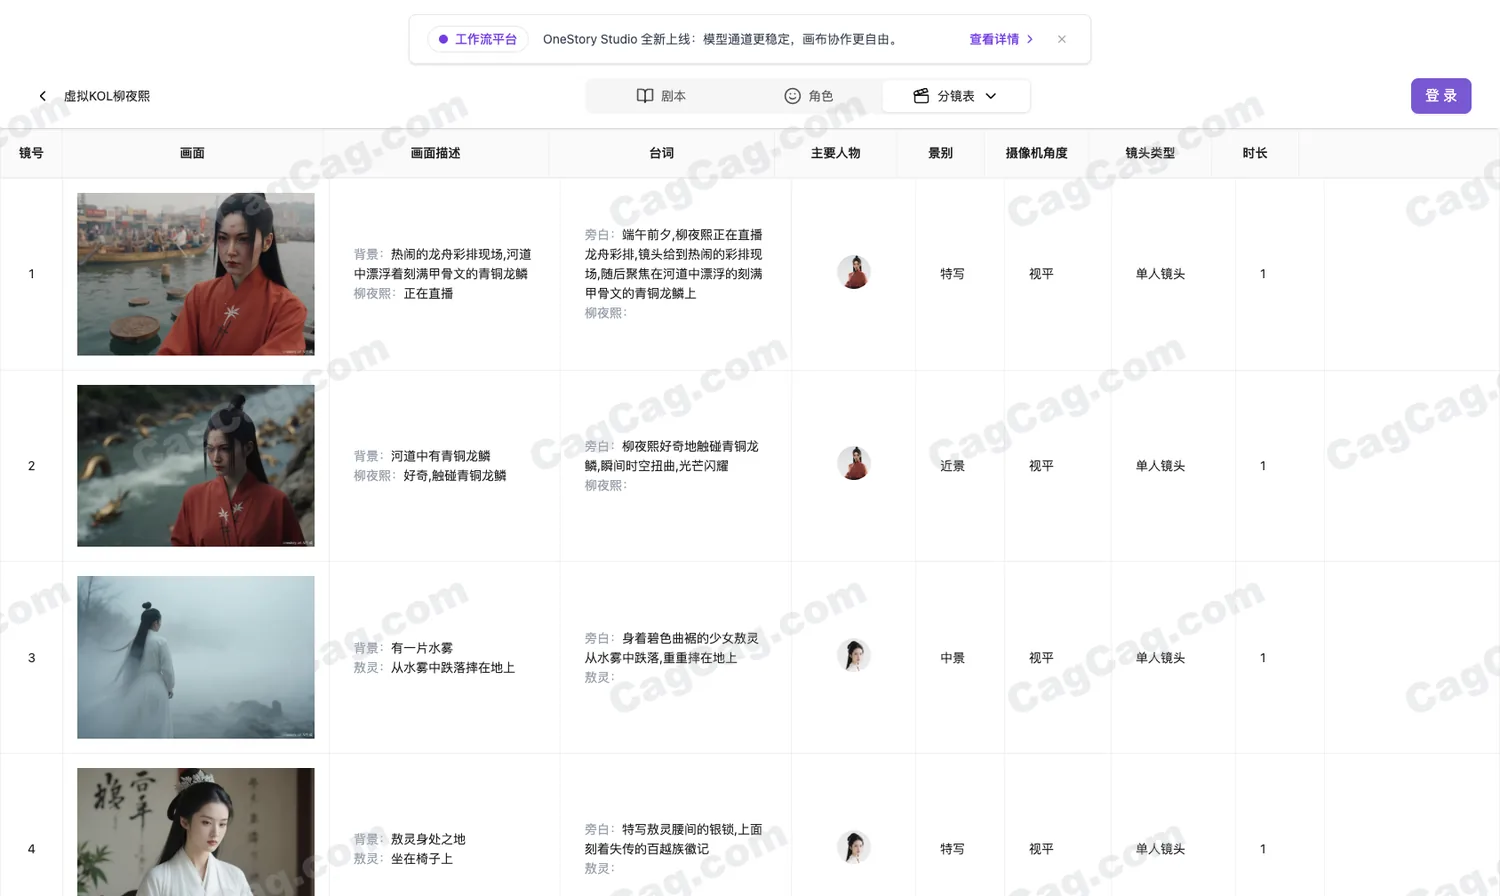Click the duration value in row 3
The width and height of the screenshot is (1500, 896).
tap(1263, 658)
